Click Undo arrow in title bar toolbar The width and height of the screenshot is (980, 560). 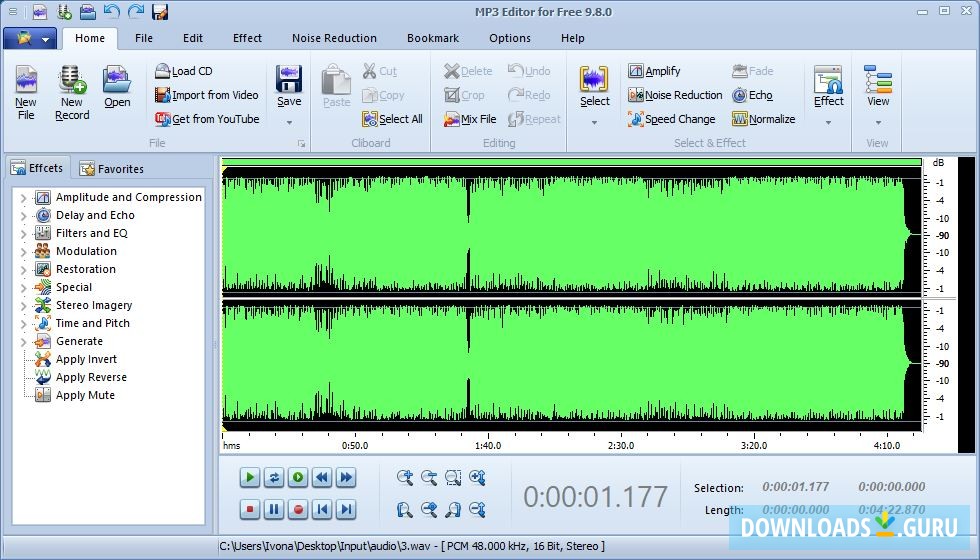point(111,11)
